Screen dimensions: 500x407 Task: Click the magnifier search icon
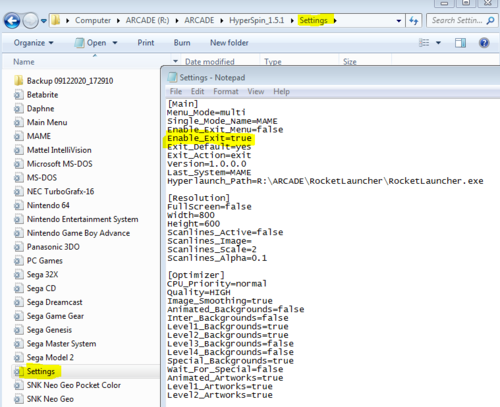[x=490, y=21]
